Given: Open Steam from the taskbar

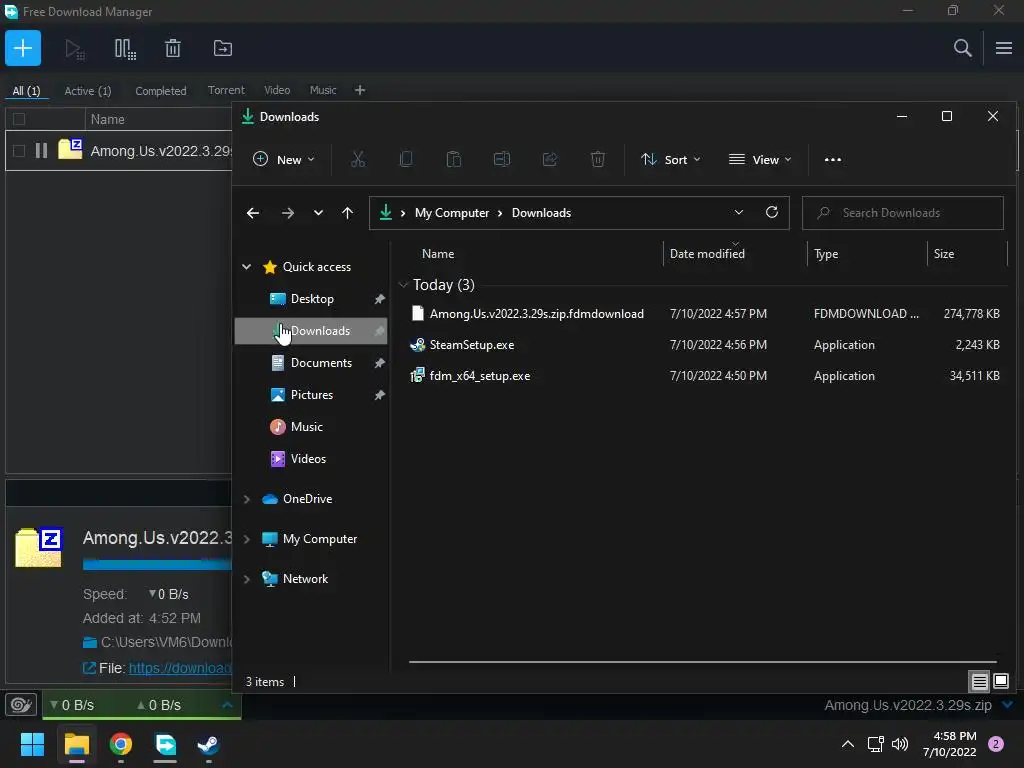Looking at the screenshot, I should pyautogui.click(x=209, y=744).
